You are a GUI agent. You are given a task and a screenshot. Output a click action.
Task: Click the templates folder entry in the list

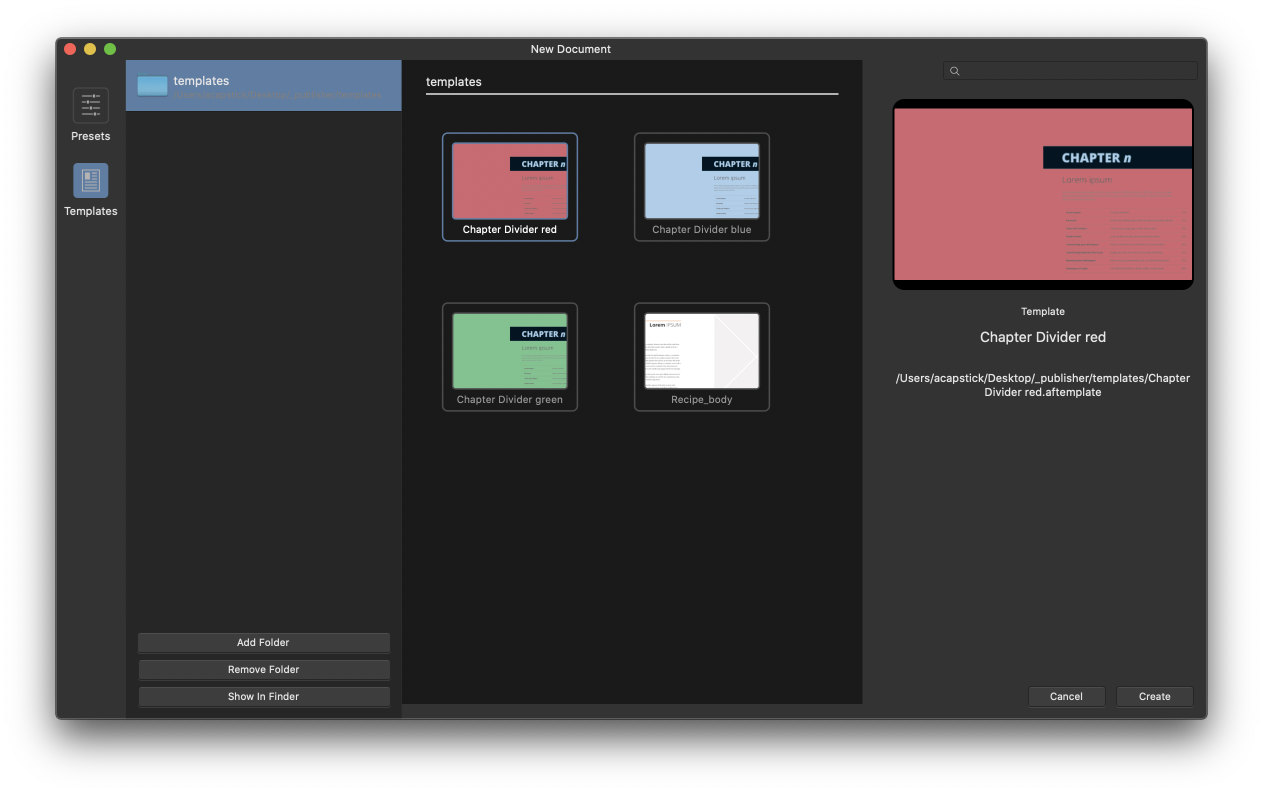pyautogui.click(x=263, y=85)
